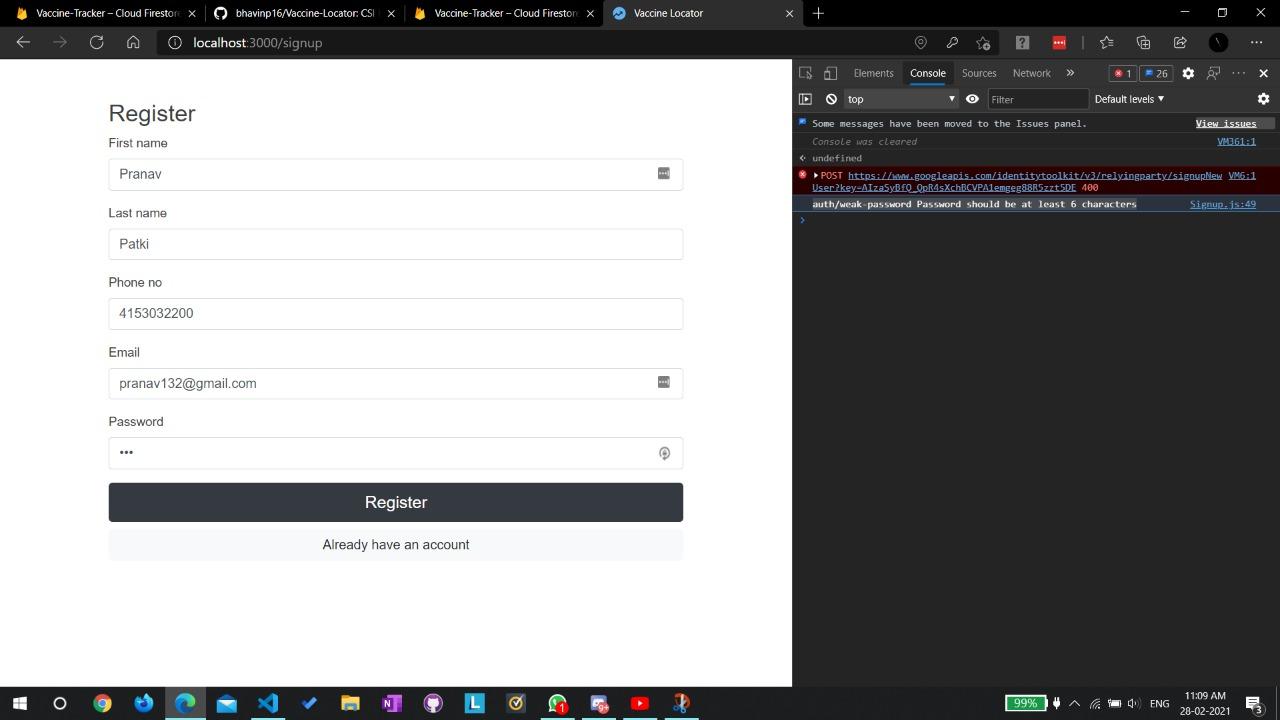Image resolution: width=1280 pixels, height=720 pixels.
Task: Go to the browser home page
Action: coord(133,42)
